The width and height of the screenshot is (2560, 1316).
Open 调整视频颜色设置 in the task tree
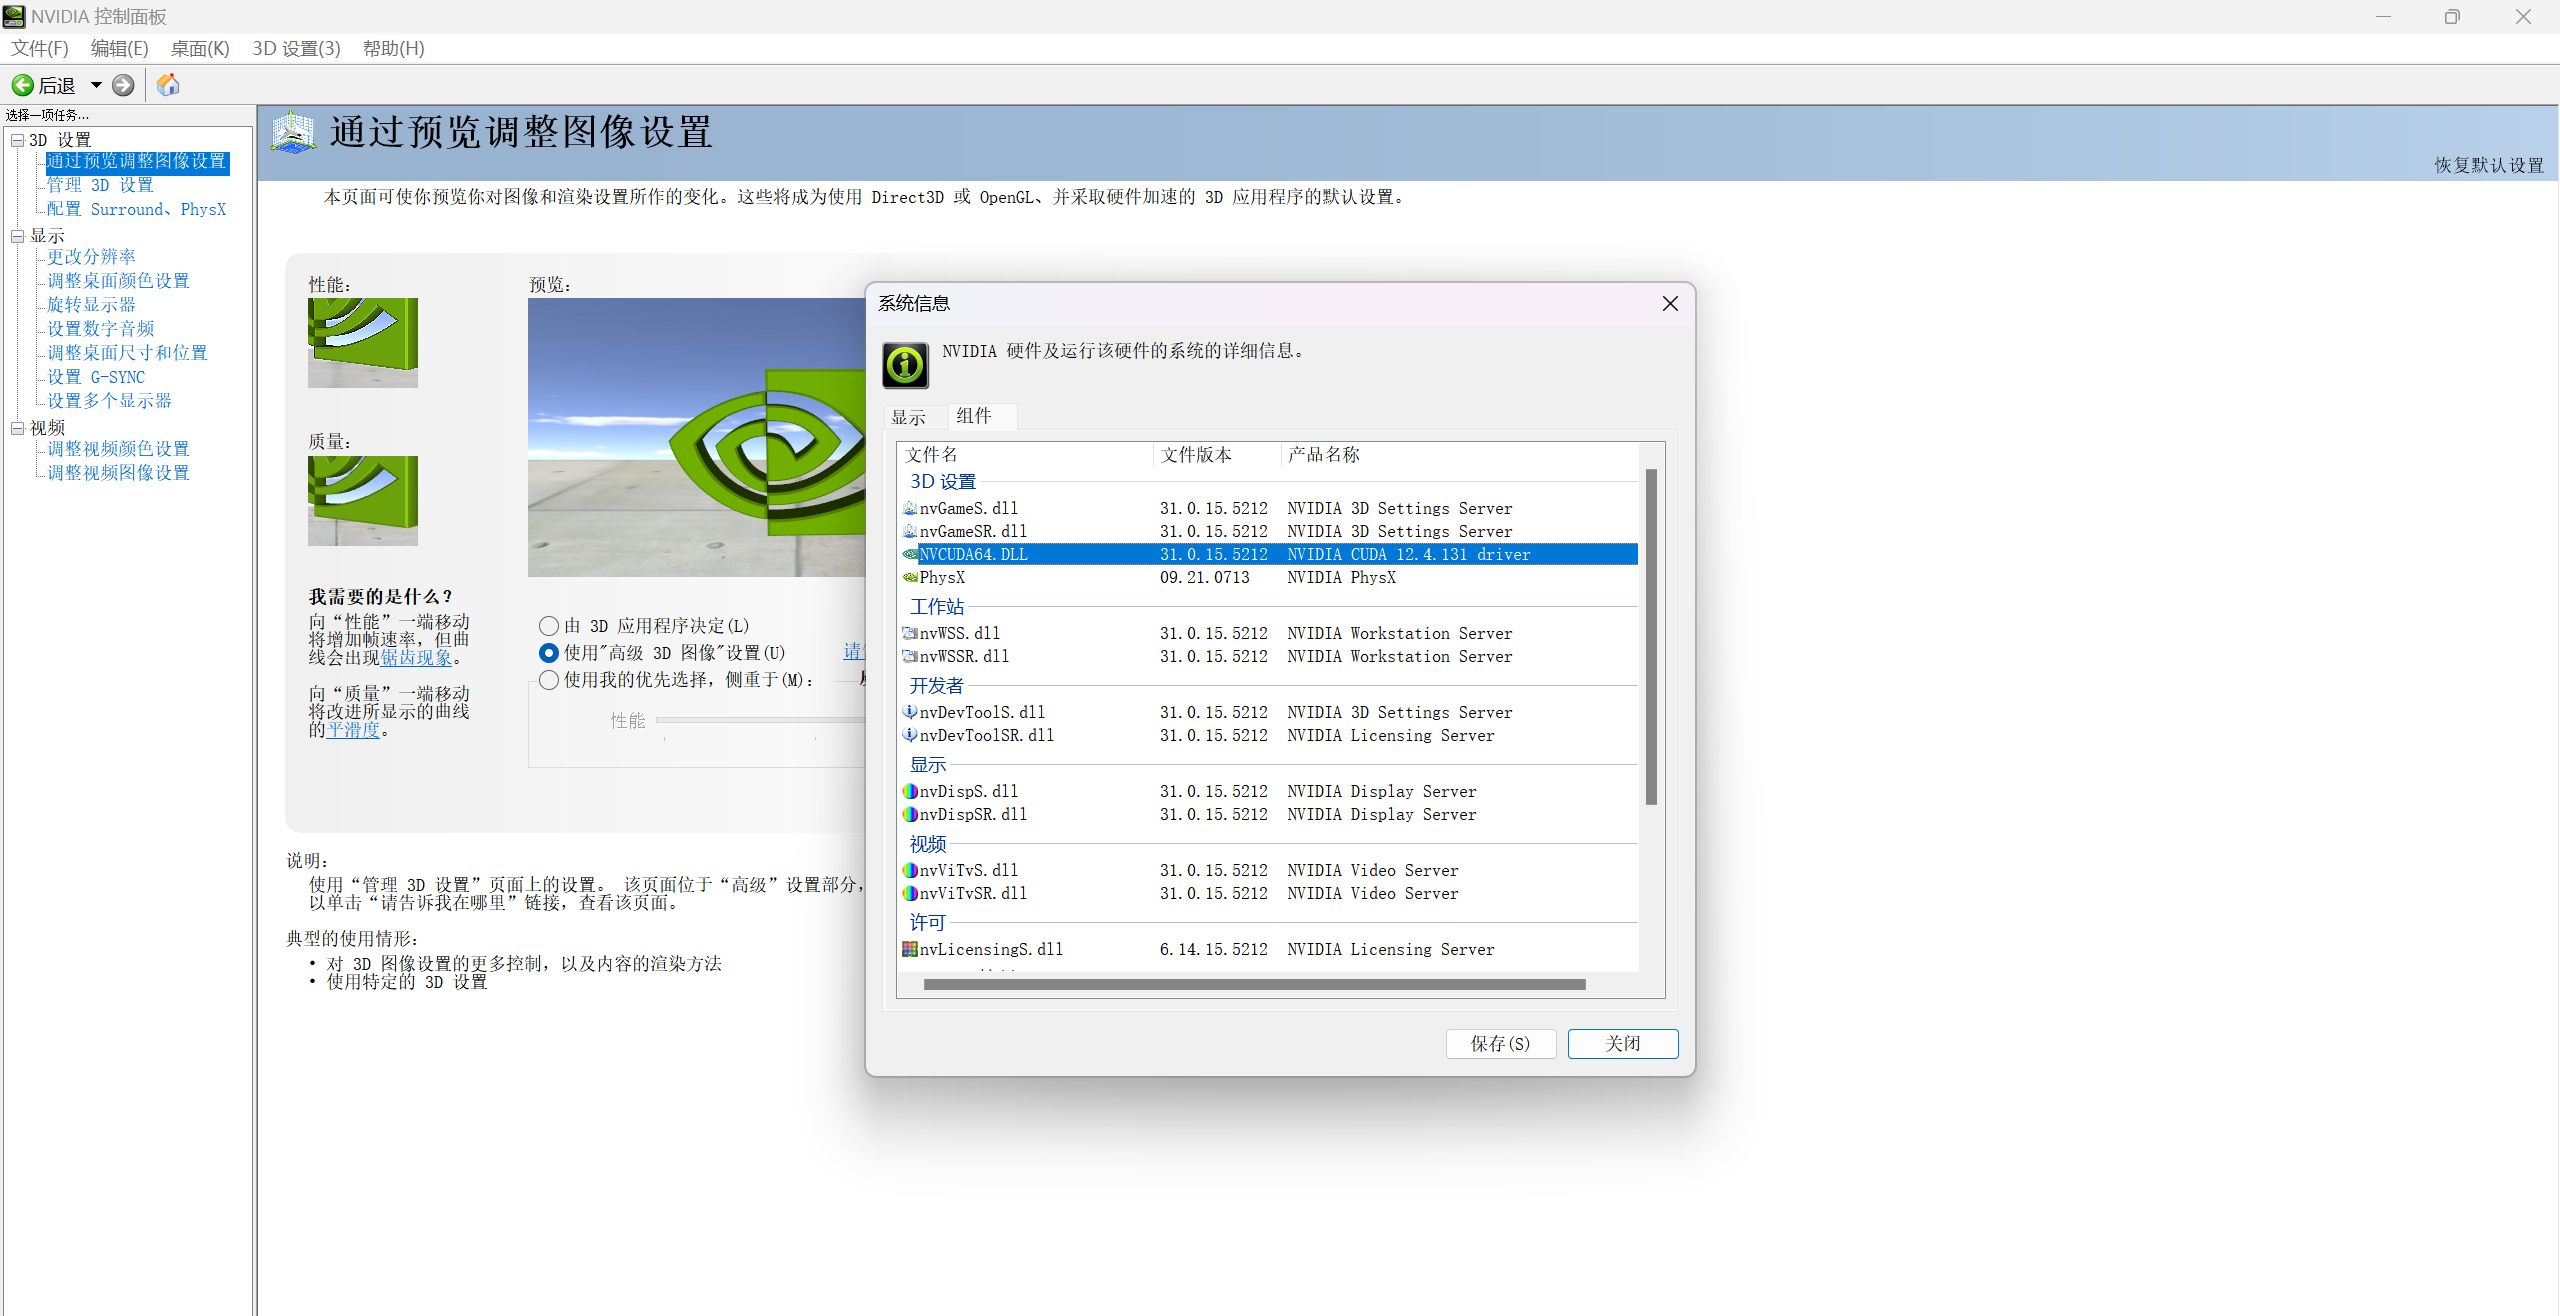pyautogui.click(x=118, y=449)
